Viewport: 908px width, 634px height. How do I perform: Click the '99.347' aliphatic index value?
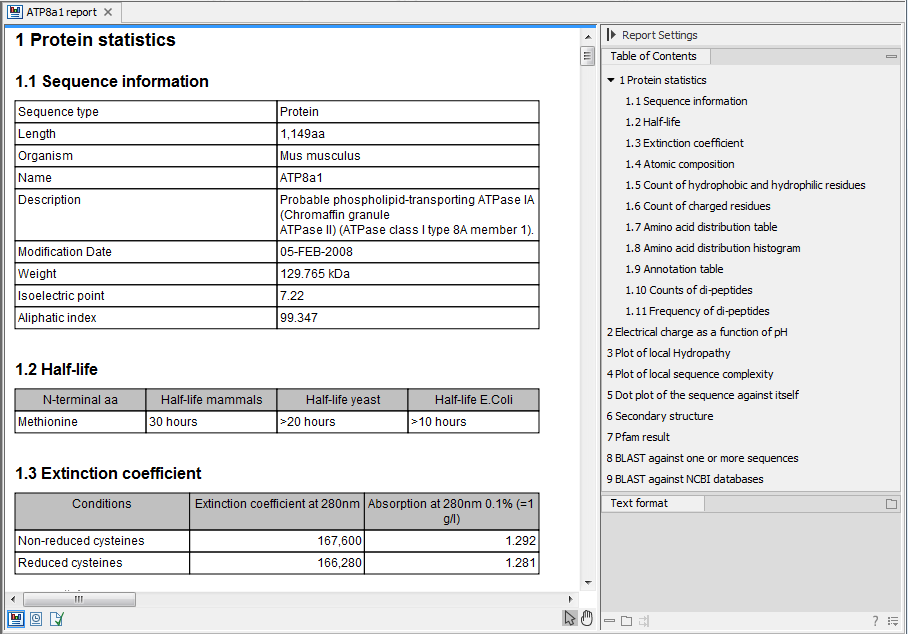click(299, 318)
